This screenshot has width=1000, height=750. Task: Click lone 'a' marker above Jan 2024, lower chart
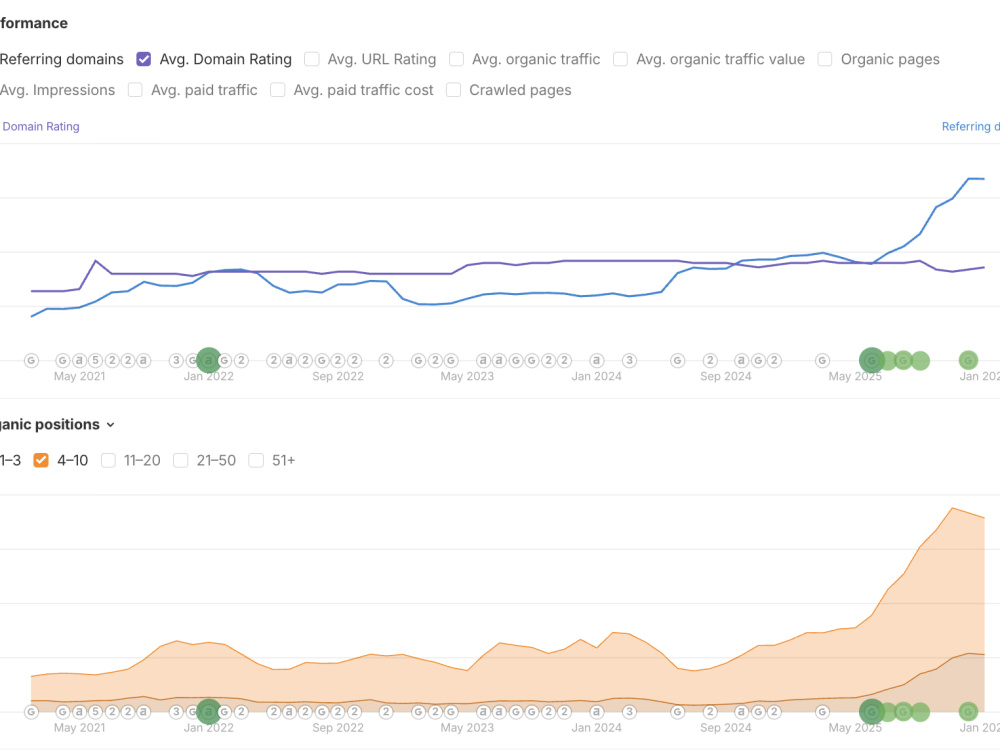click(596, 712)
